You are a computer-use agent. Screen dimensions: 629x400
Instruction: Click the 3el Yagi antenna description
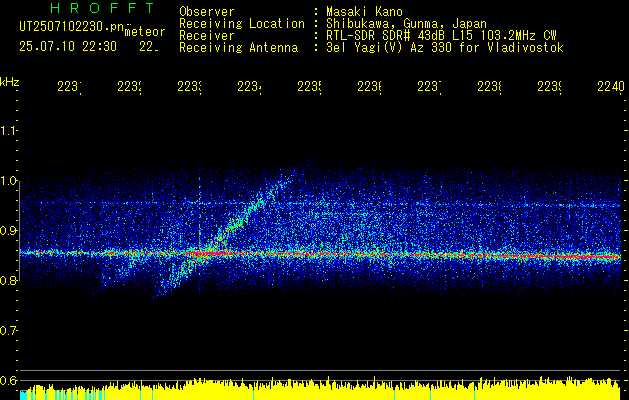click(x=445, y=48)
